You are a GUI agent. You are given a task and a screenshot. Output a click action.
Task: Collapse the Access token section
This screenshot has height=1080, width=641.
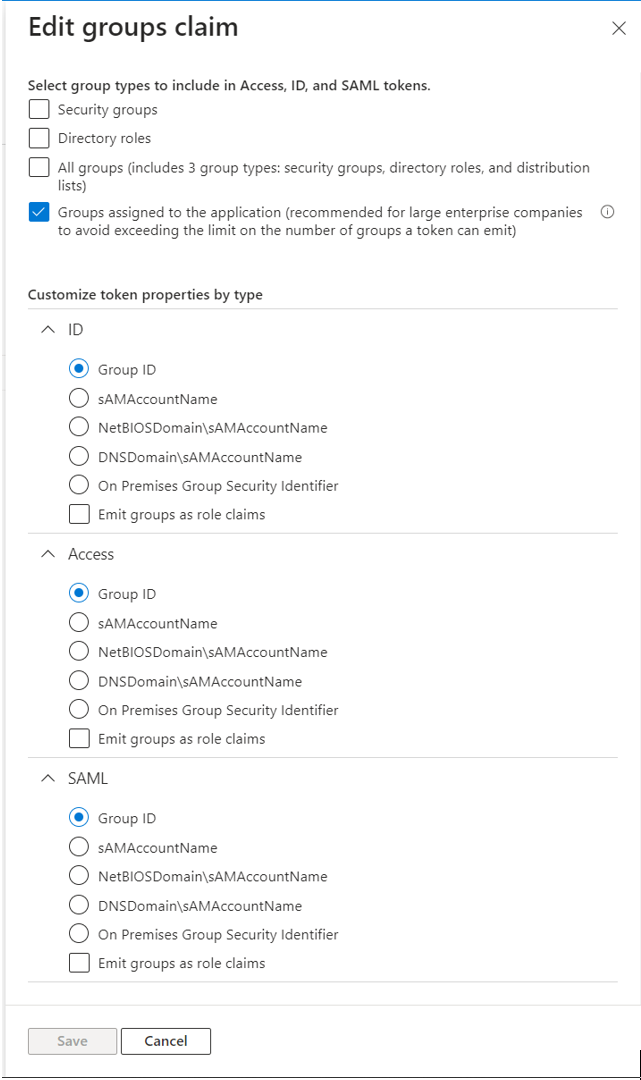point(48,554)
